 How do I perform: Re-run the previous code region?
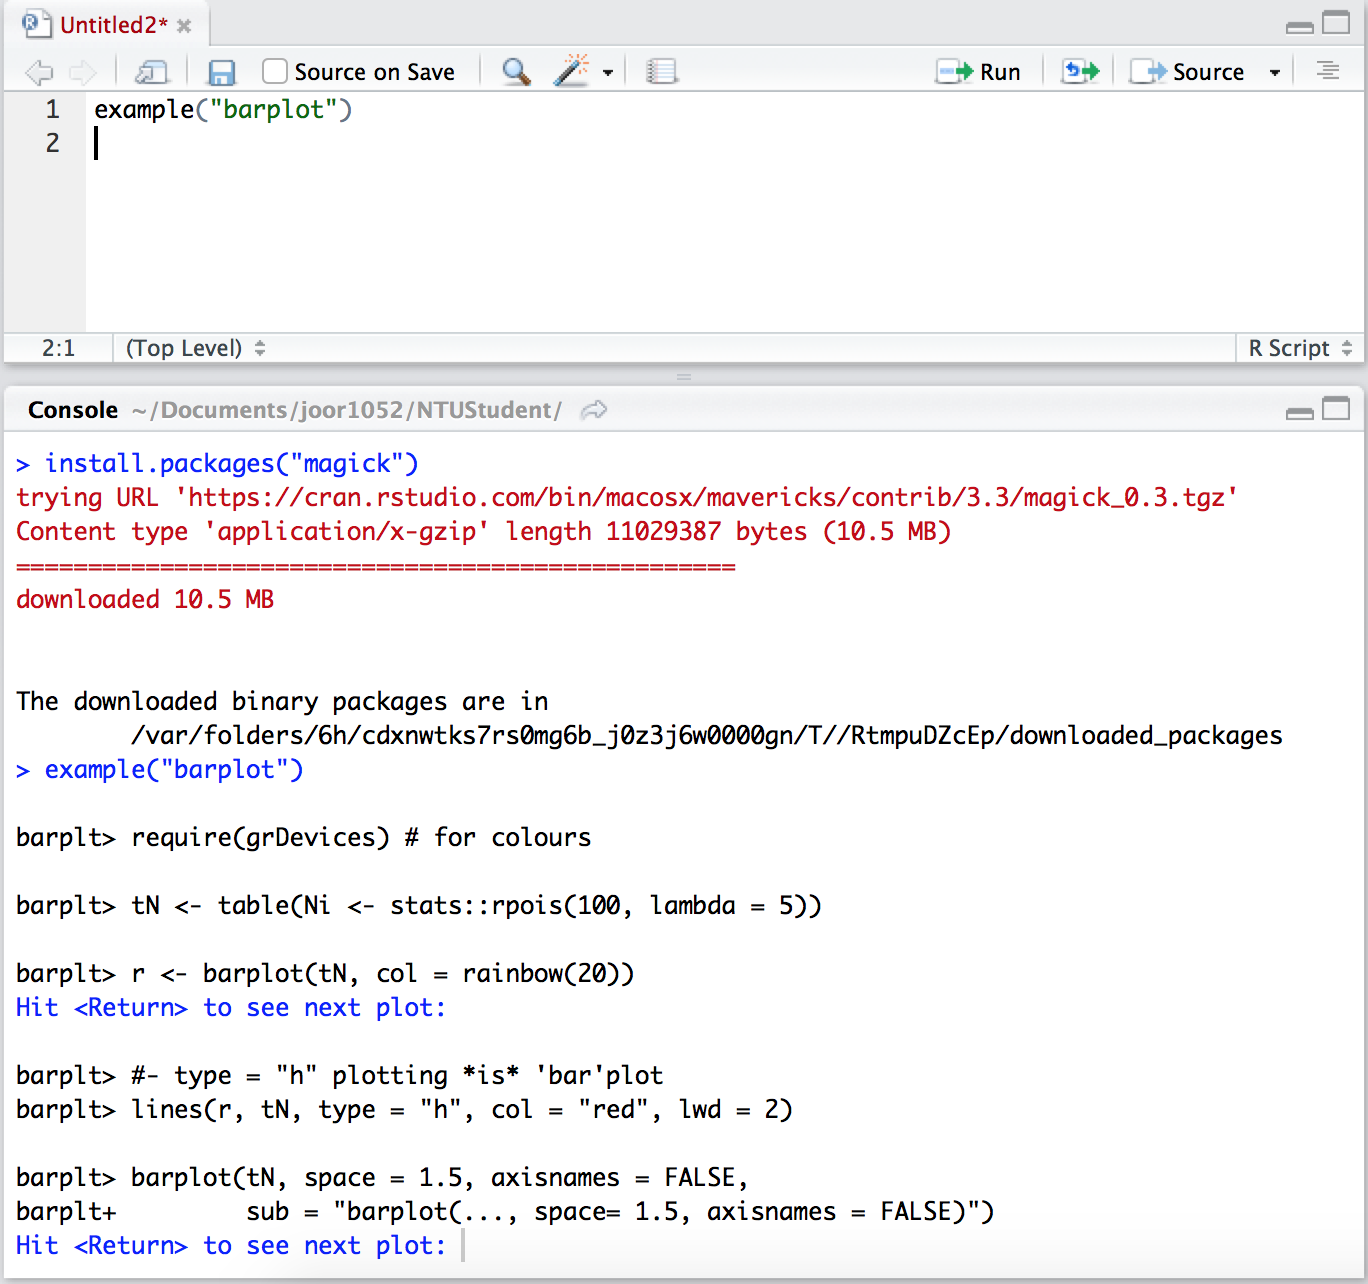1080,72
